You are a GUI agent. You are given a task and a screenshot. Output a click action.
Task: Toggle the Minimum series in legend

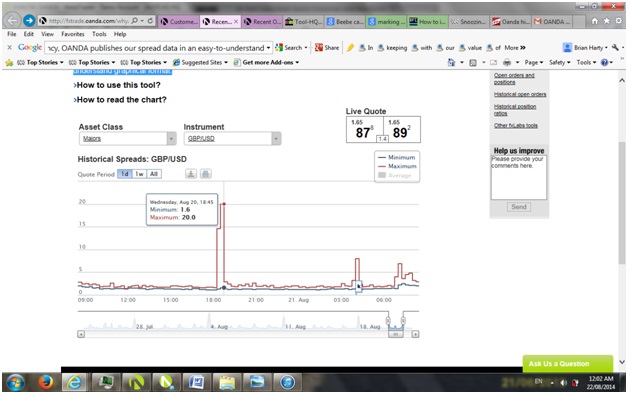(x=397, y=157)
